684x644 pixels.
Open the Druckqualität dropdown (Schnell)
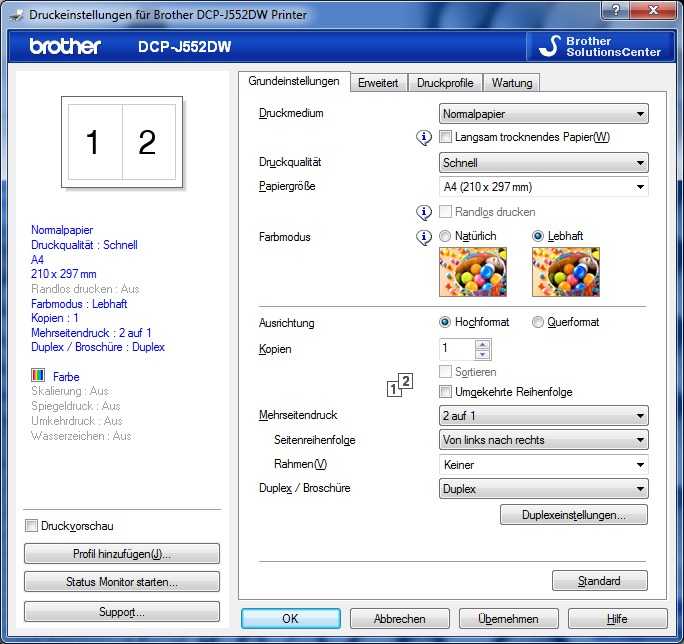[544, 163]
